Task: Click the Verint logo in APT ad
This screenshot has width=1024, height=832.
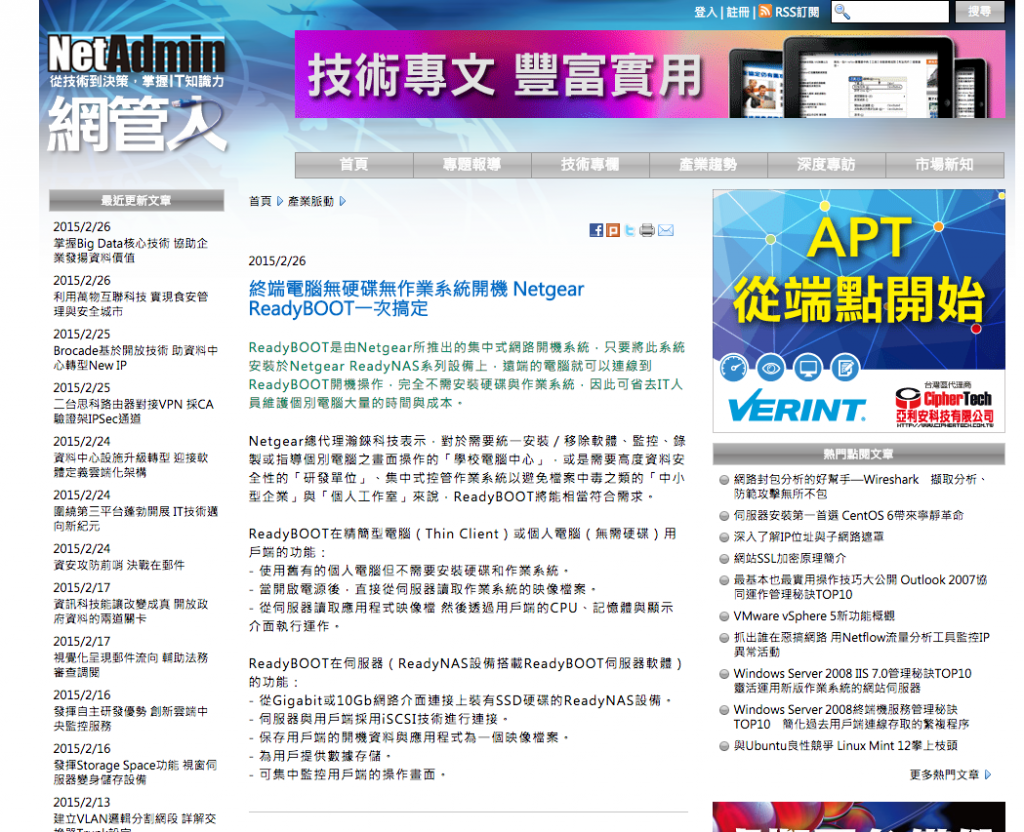Action: pyautogui.click(x=797, y=407)
